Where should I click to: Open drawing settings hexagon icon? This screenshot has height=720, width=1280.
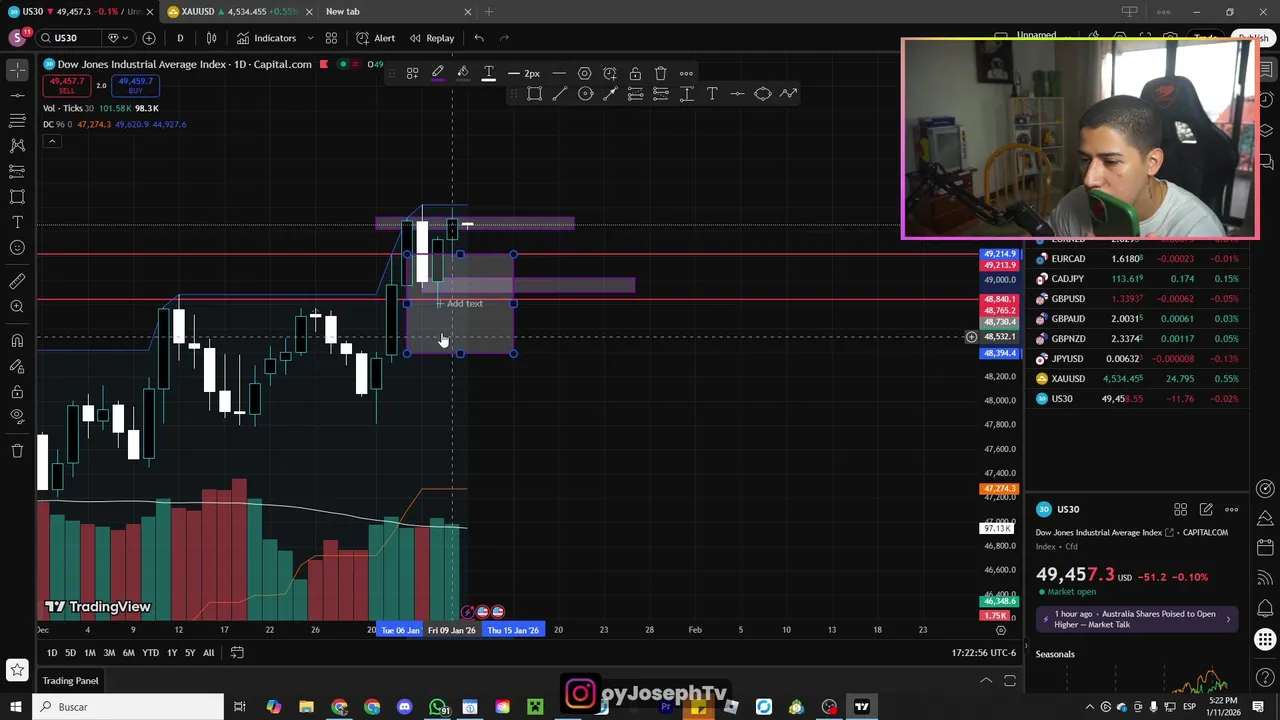coord(584,73)
